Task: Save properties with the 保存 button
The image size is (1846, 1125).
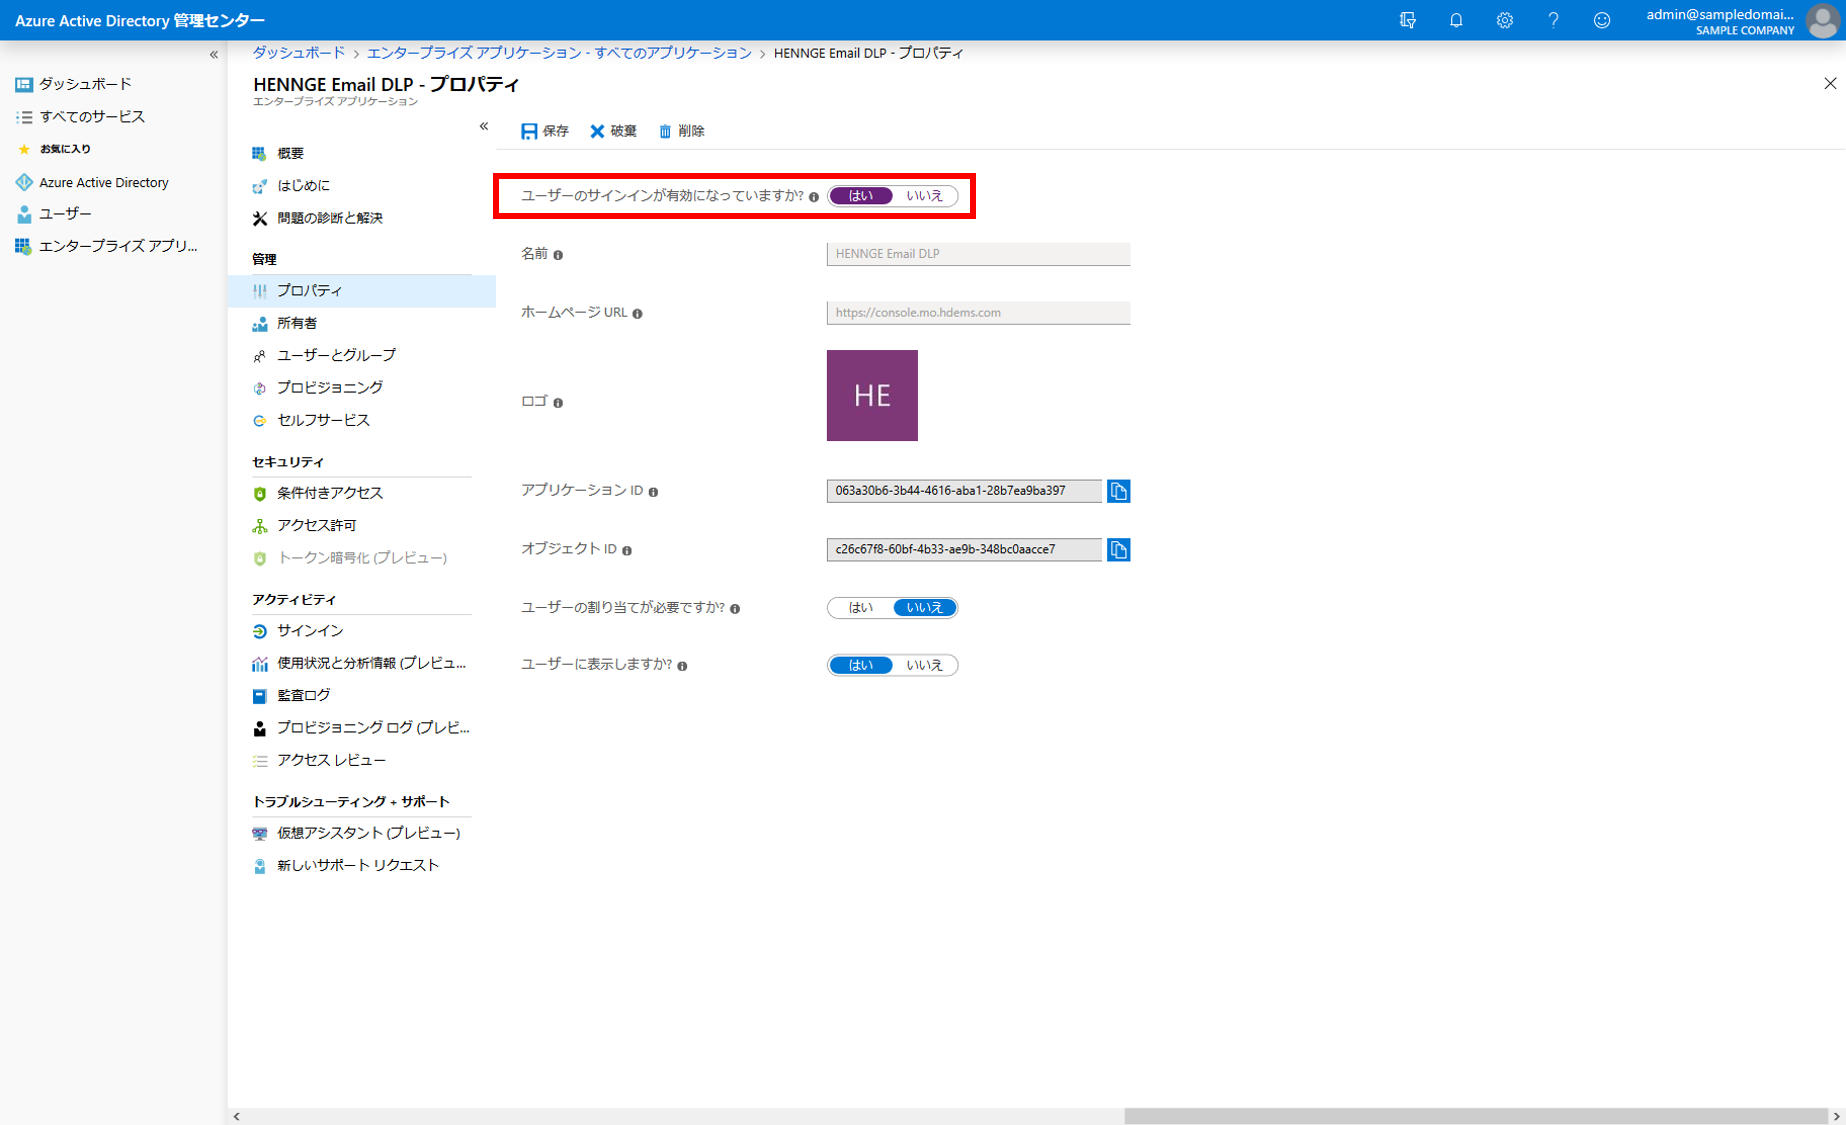Action: pyautogui.click(x=545, y=131)
